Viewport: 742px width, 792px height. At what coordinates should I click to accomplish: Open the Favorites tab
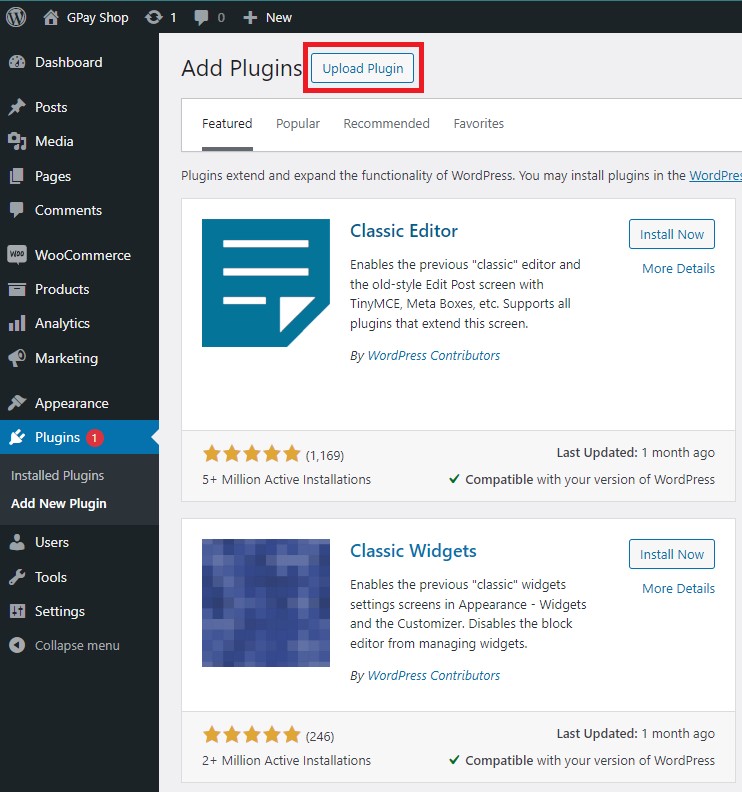click(x=478, y=124)
